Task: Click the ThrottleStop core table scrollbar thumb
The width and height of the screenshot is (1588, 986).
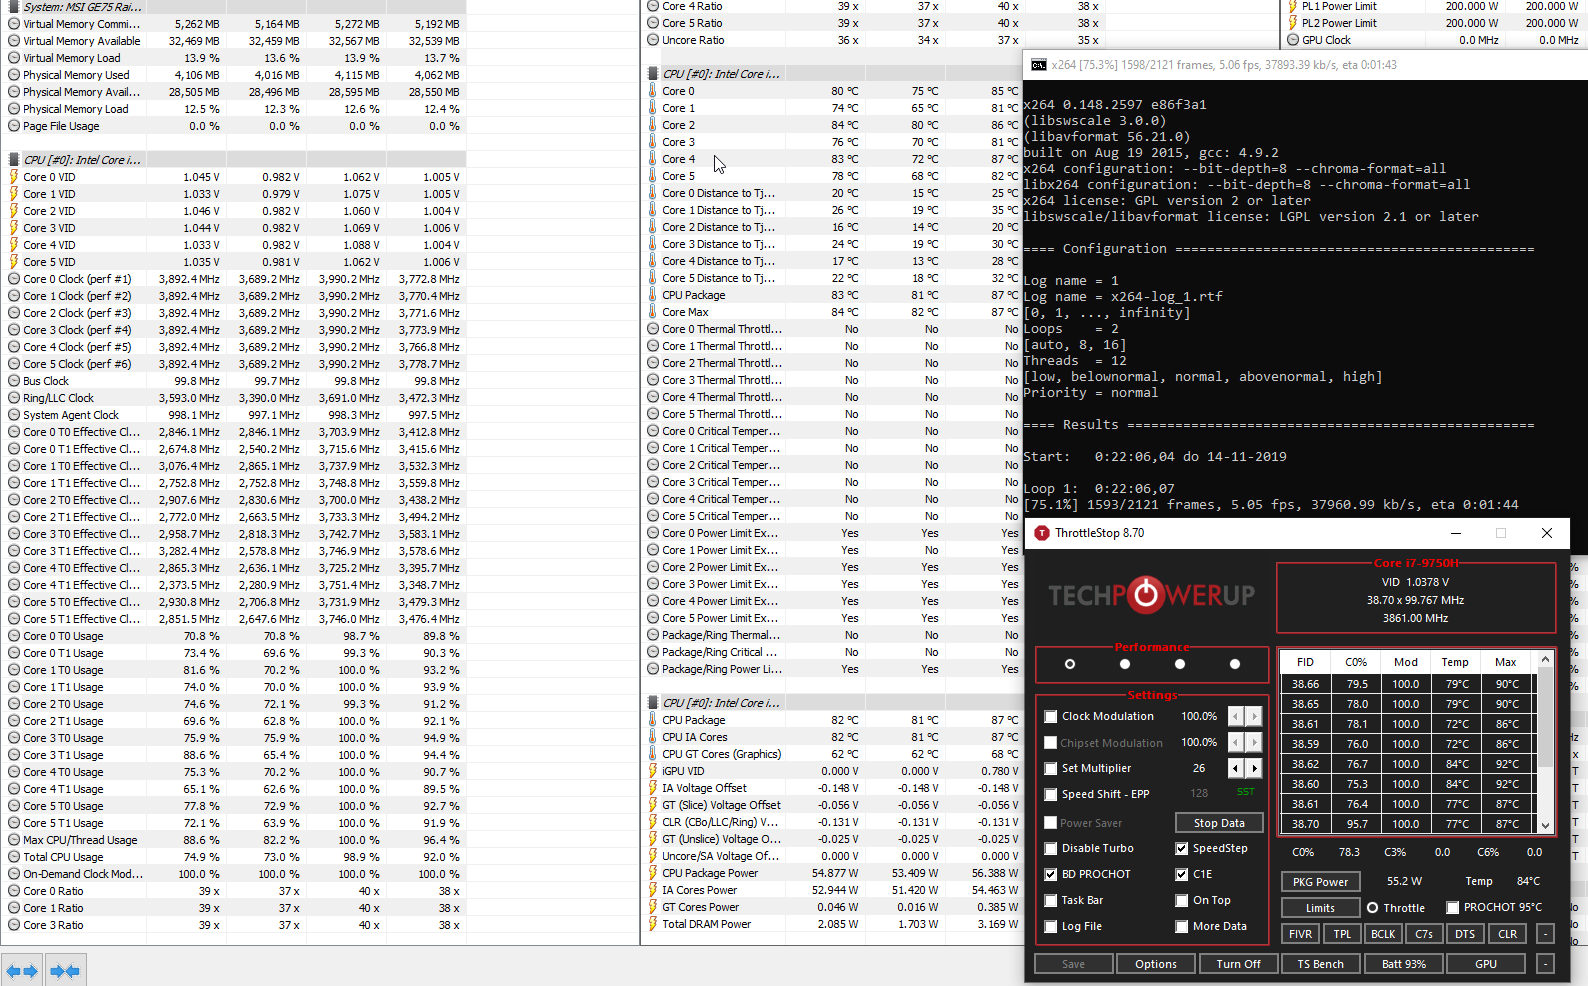Action: pos(1546,716)
